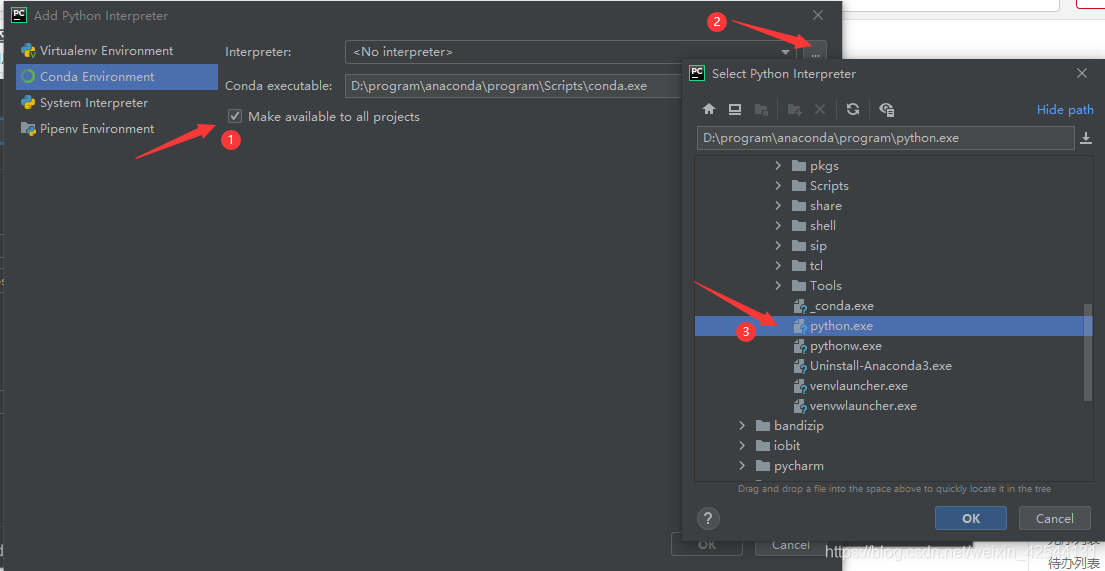Click New Folder icon in file chooser toolbar
This screenshot has height=571, width=1105.
tap(794, 109)
